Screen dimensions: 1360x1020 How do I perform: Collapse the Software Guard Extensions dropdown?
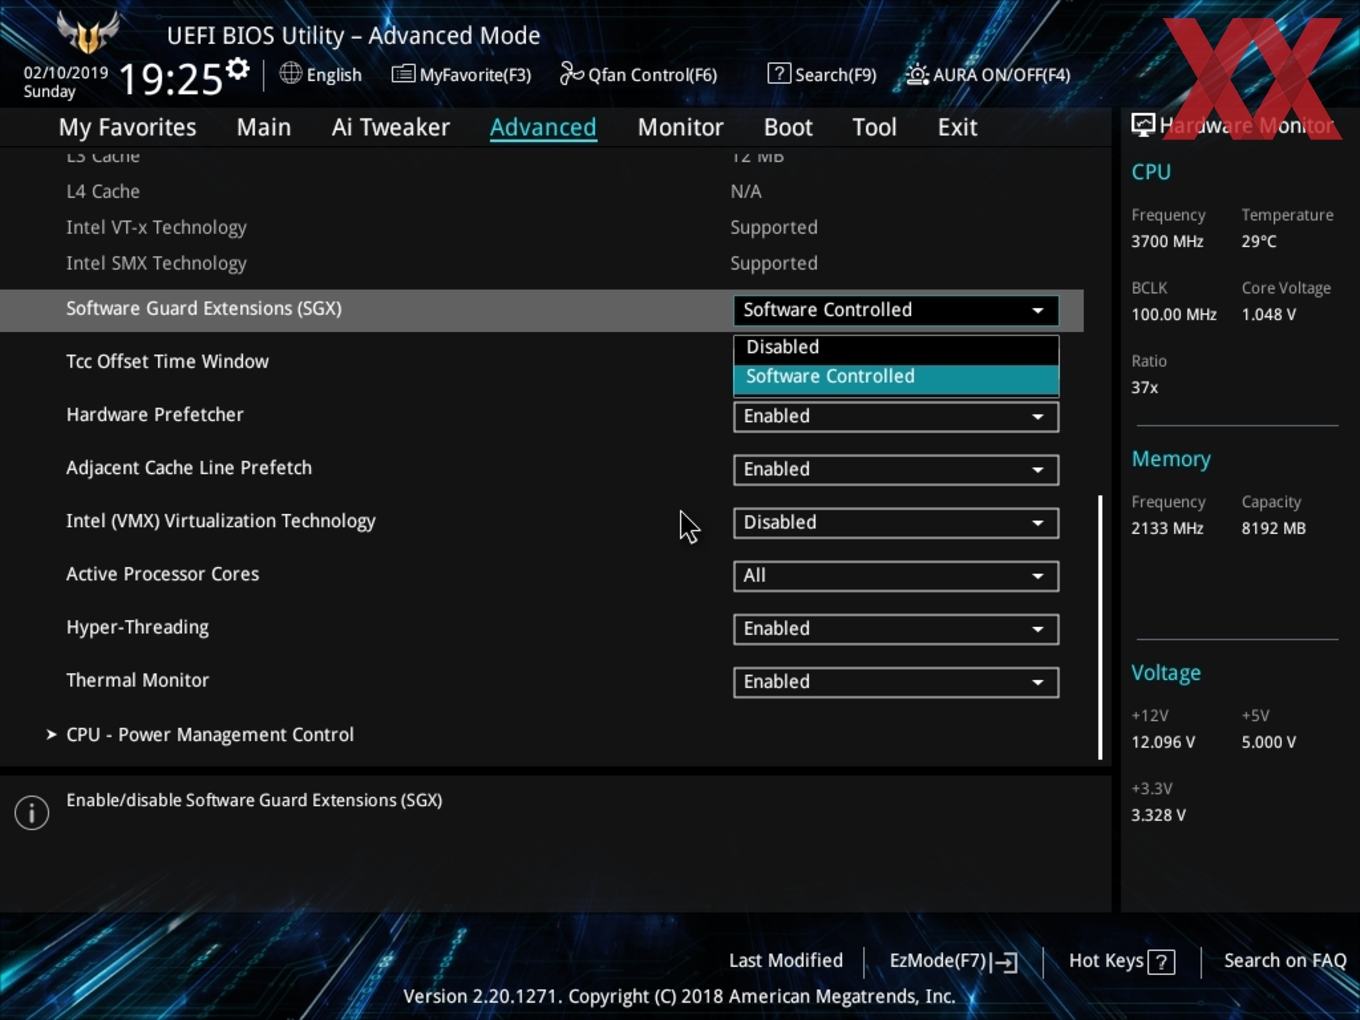[896, 310]
